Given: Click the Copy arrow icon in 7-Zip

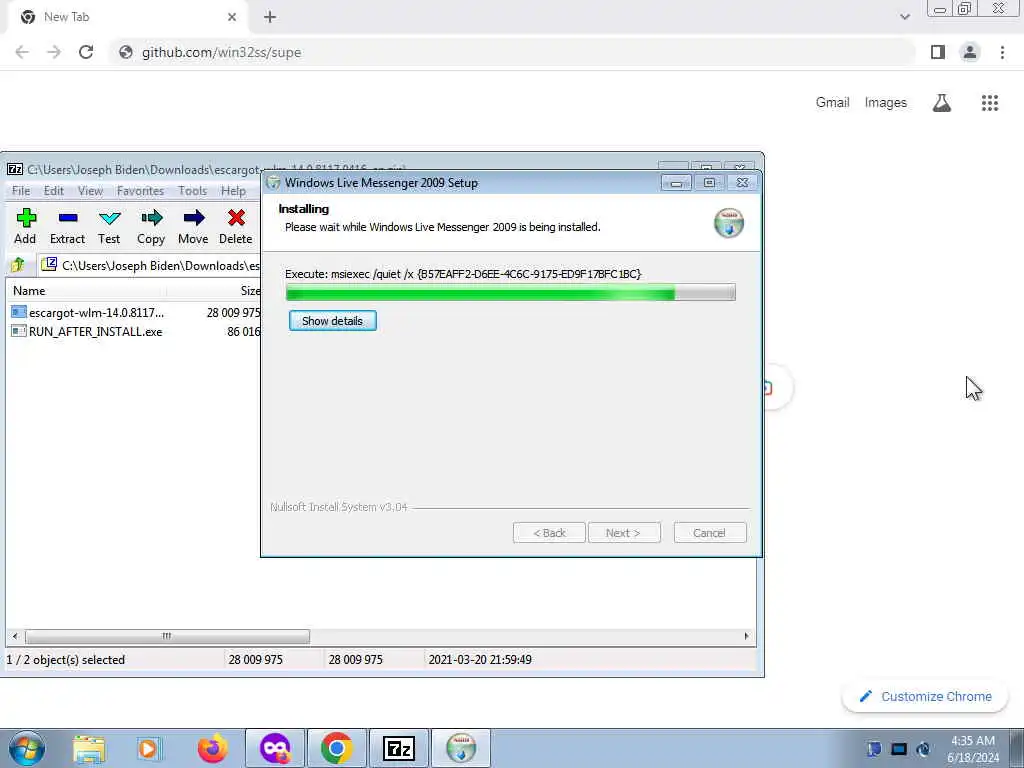Looking at the screenshot, I should 151,226.
